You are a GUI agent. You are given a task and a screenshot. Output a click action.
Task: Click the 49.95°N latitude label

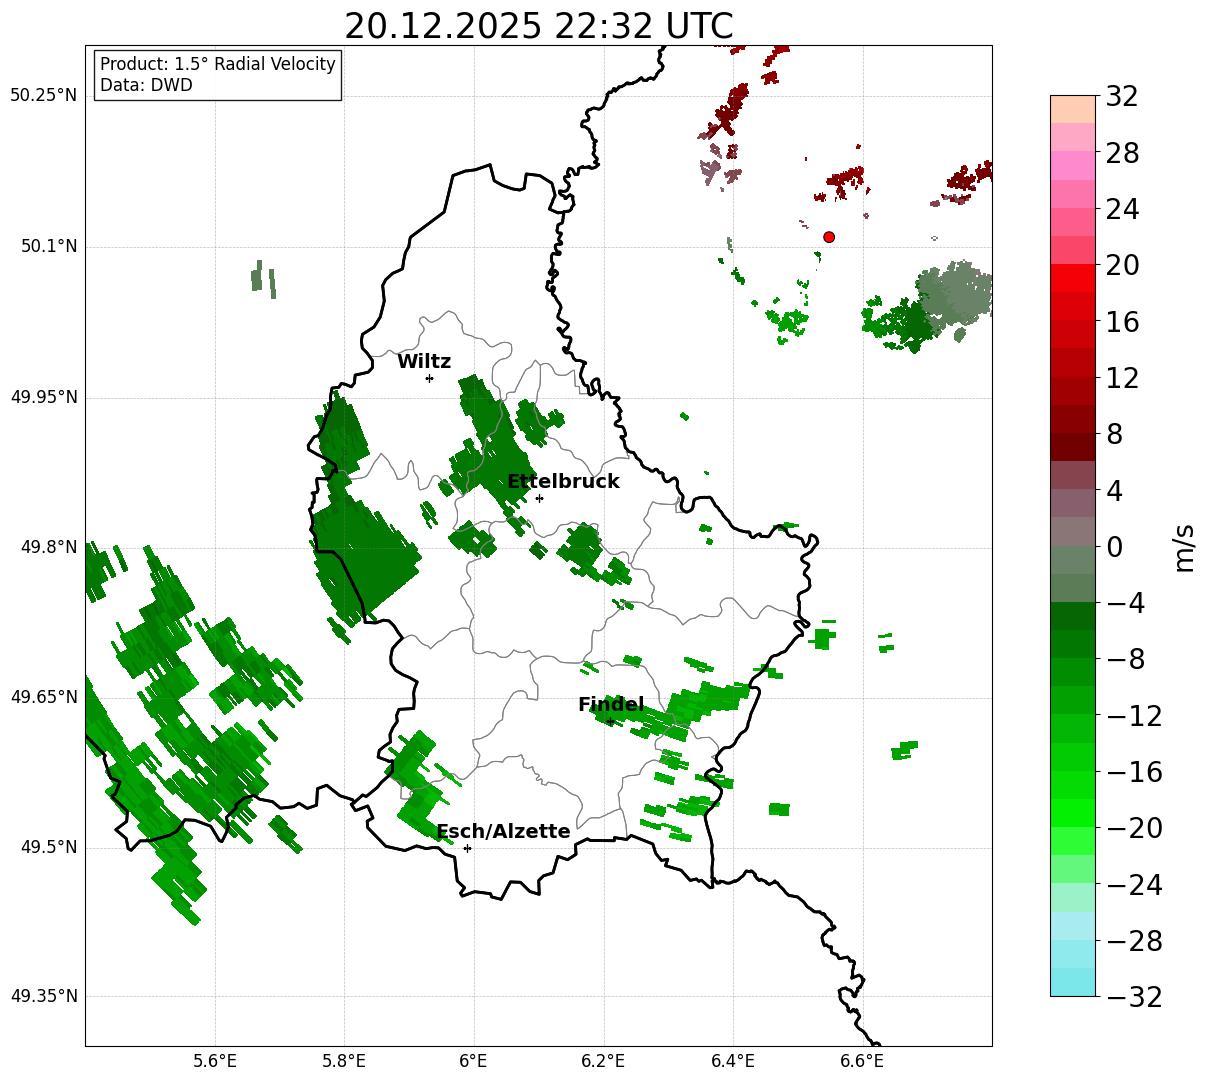coord(44,397)
